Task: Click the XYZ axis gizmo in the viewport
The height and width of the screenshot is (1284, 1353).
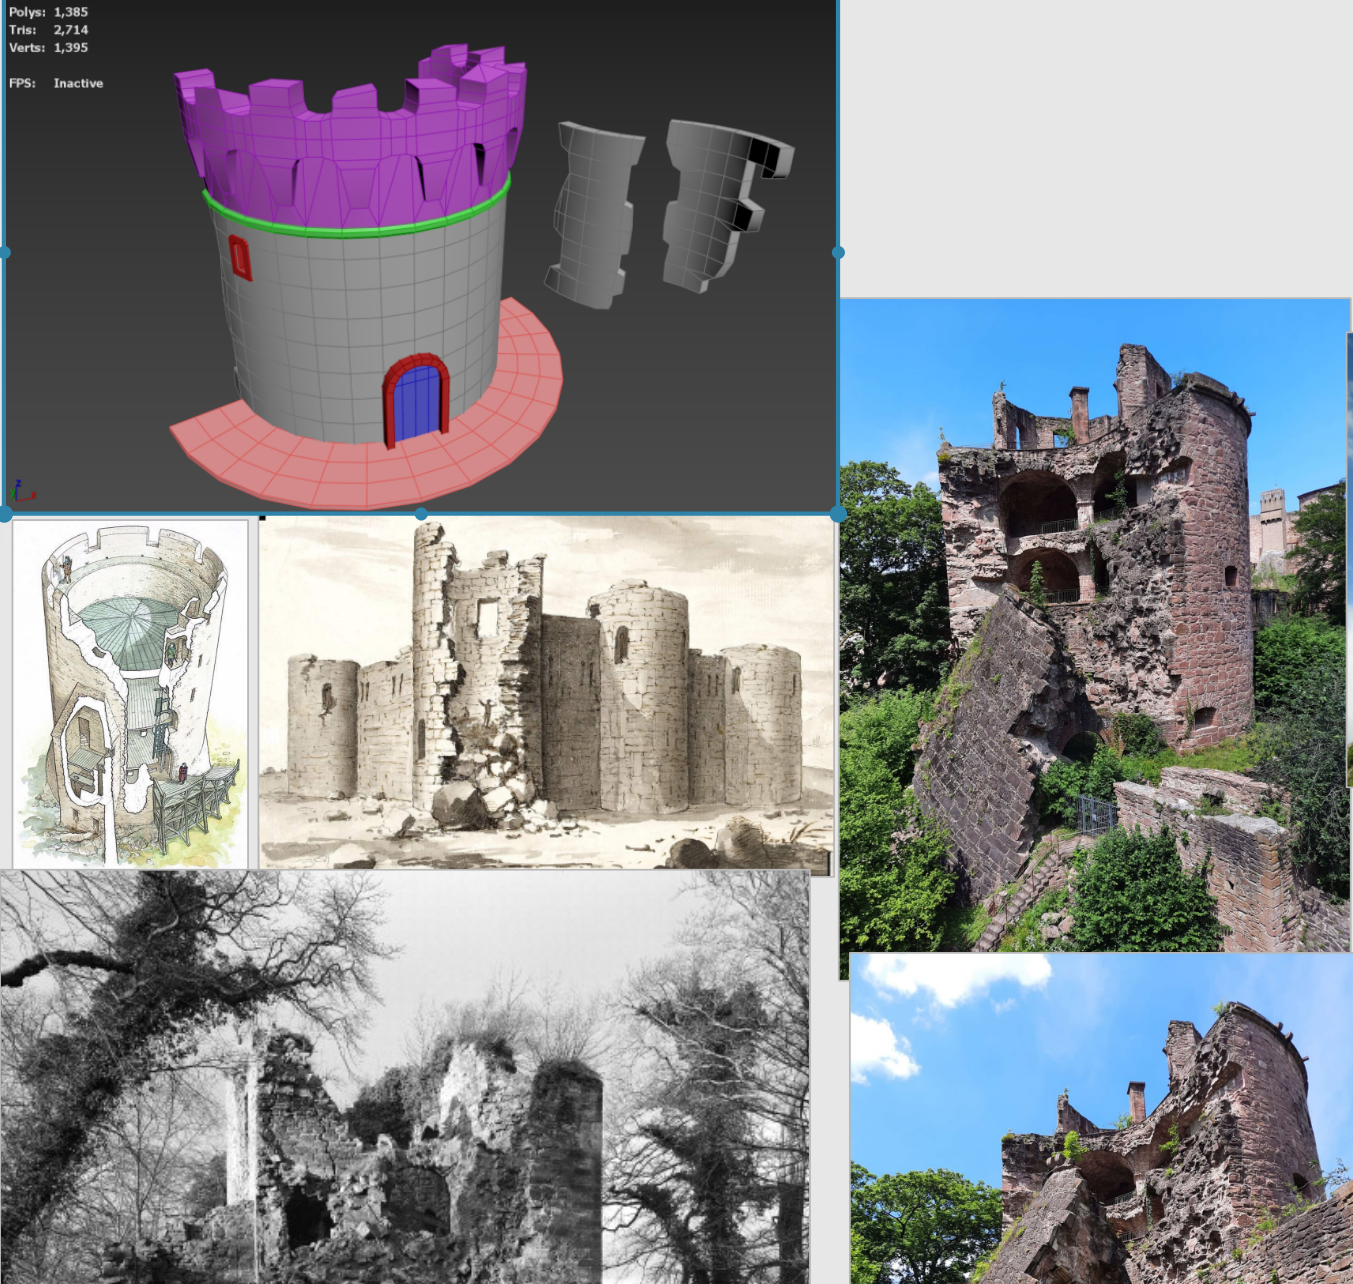Action: 22,491
